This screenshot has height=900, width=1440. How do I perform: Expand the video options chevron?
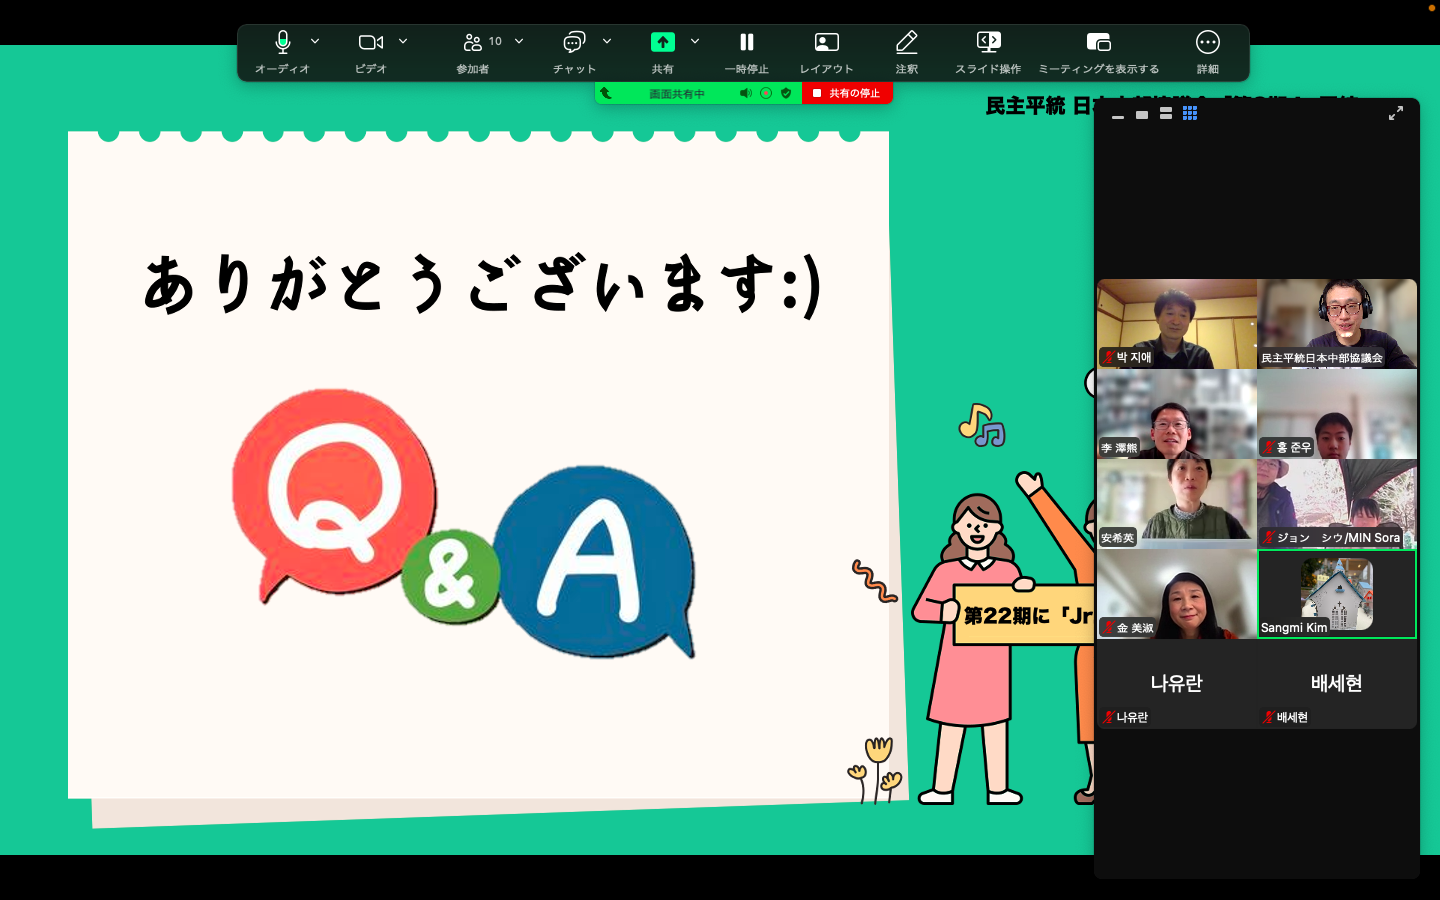click(403, 42)
